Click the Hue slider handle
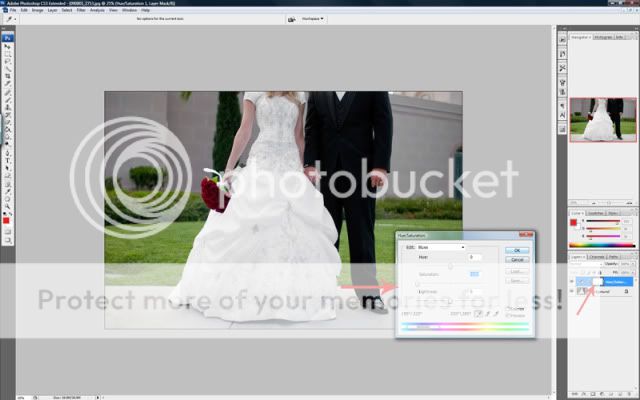Screen dimensions: 640x400 tap(451, 266)
